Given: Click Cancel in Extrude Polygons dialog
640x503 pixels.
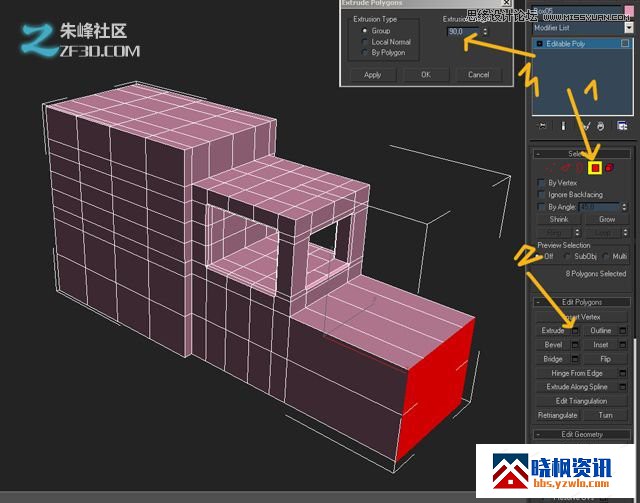Looking at the screenshot, I should (478, 75).
